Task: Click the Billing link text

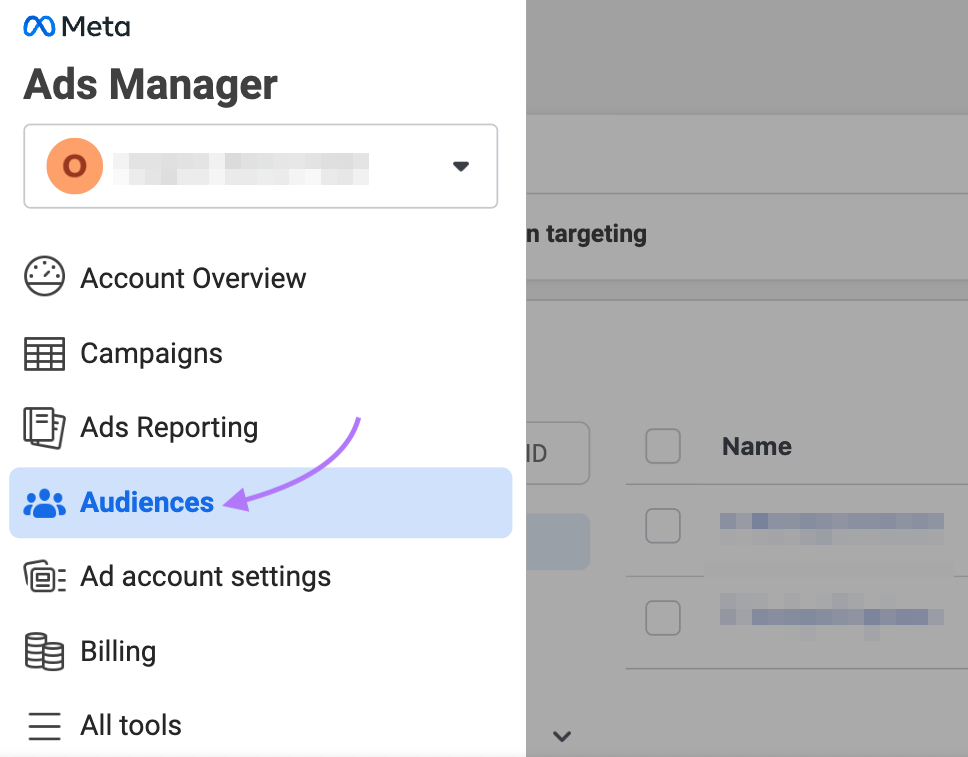Action: [x=118, y=651]
